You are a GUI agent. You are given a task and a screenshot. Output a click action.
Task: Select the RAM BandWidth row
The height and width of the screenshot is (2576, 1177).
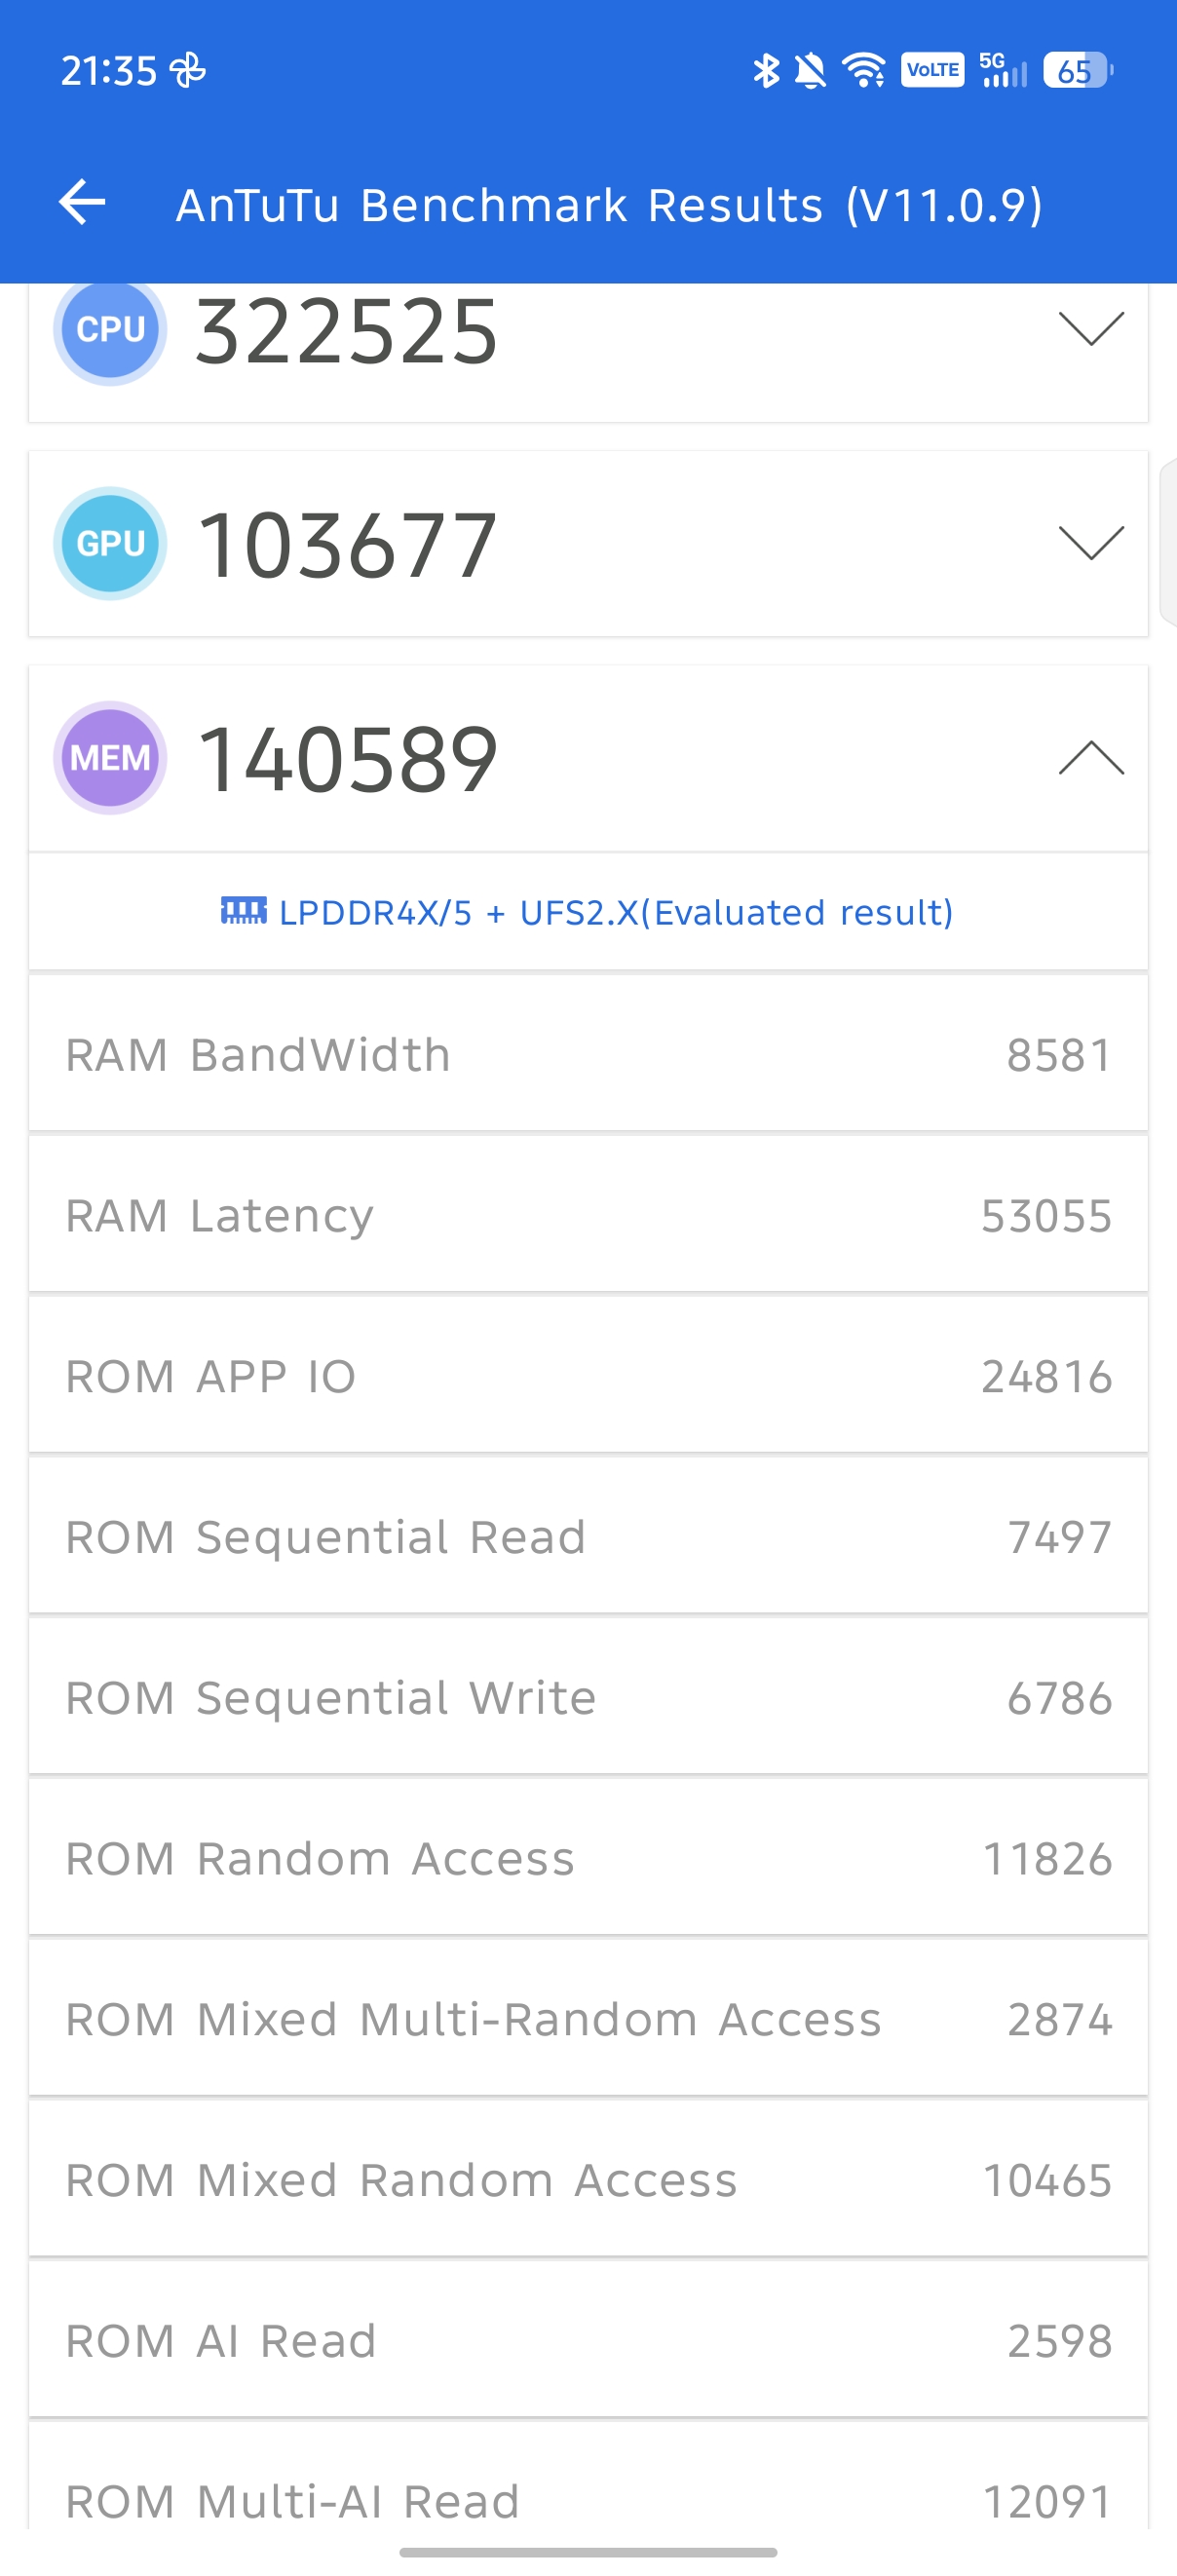(588, 1055)
